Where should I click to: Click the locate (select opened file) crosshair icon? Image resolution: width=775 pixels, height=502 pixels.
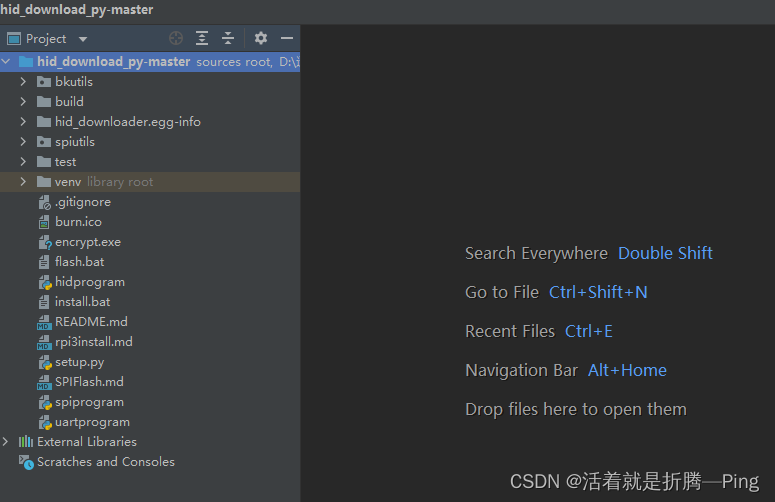point(176,38)
